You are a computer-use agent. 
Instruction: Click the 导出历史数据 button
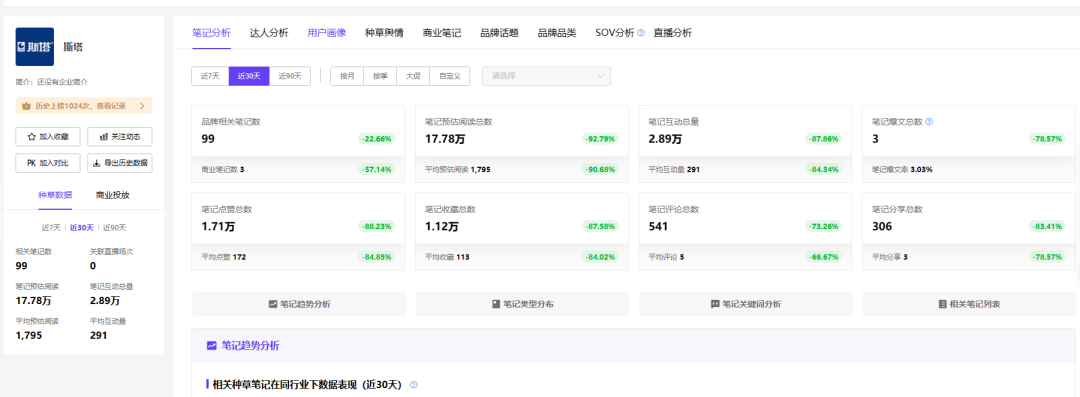[120, 163]
